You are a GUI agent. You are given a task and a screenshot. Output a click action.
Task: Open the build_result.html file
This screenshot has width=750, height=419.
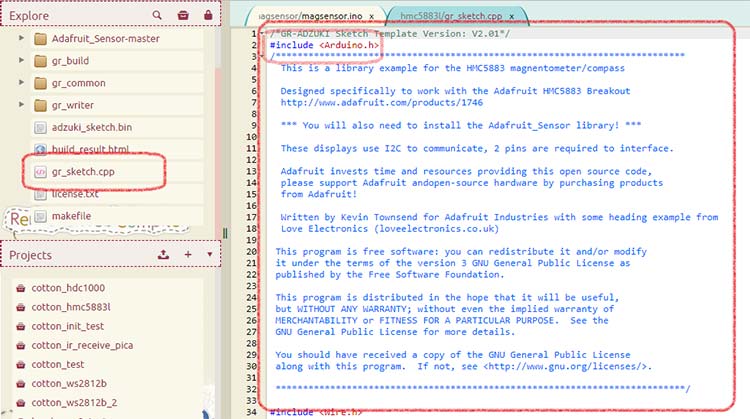tap(118, 149)
